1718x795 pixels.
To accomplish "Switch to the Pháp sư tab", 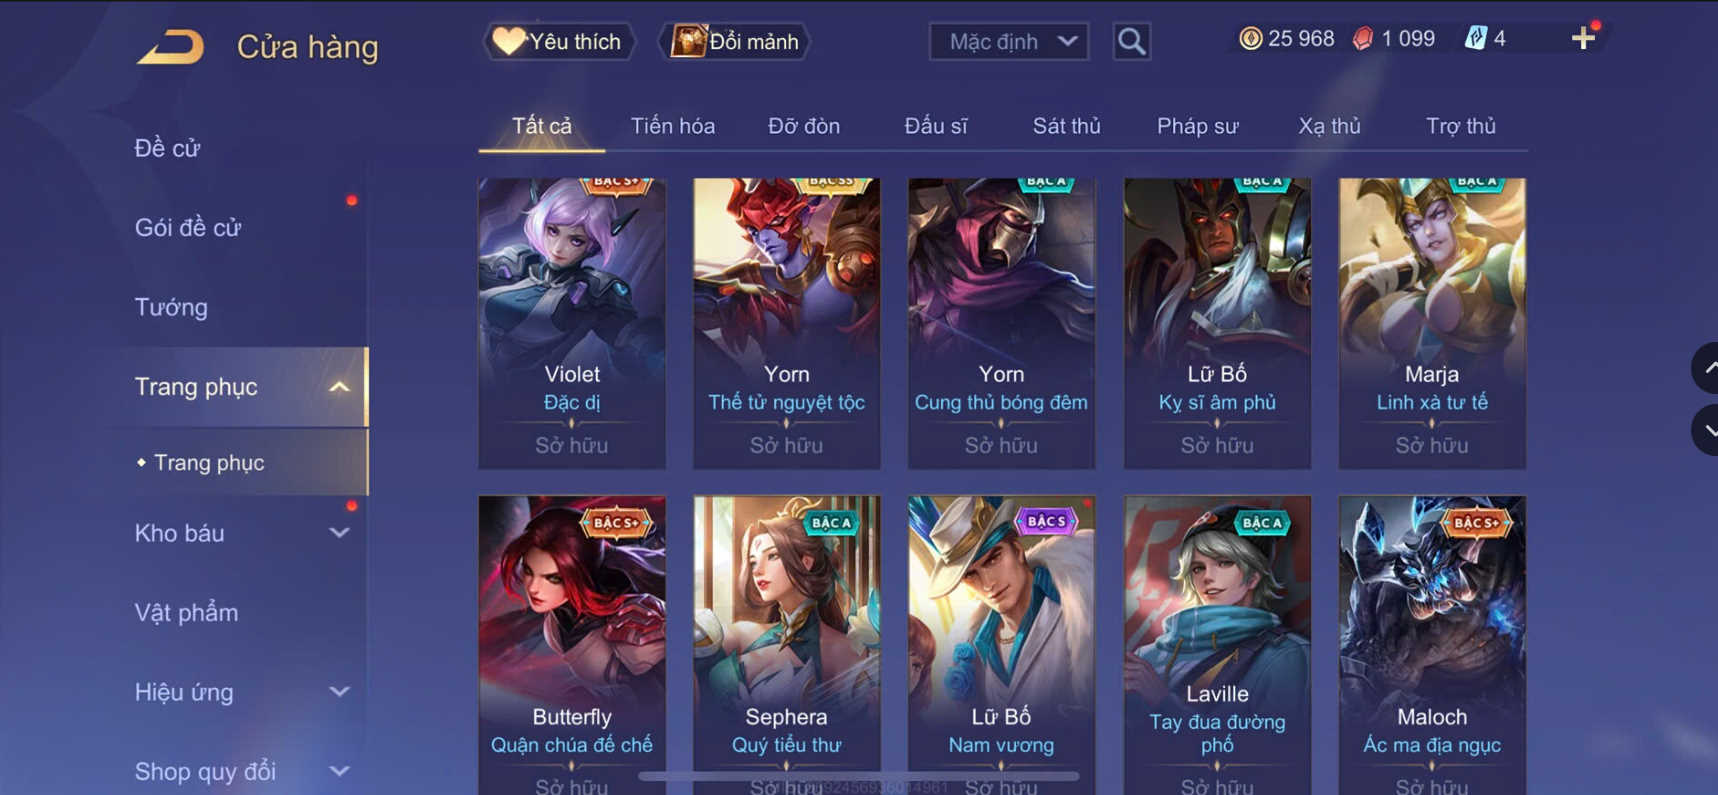I will [x=1197, y=126].
